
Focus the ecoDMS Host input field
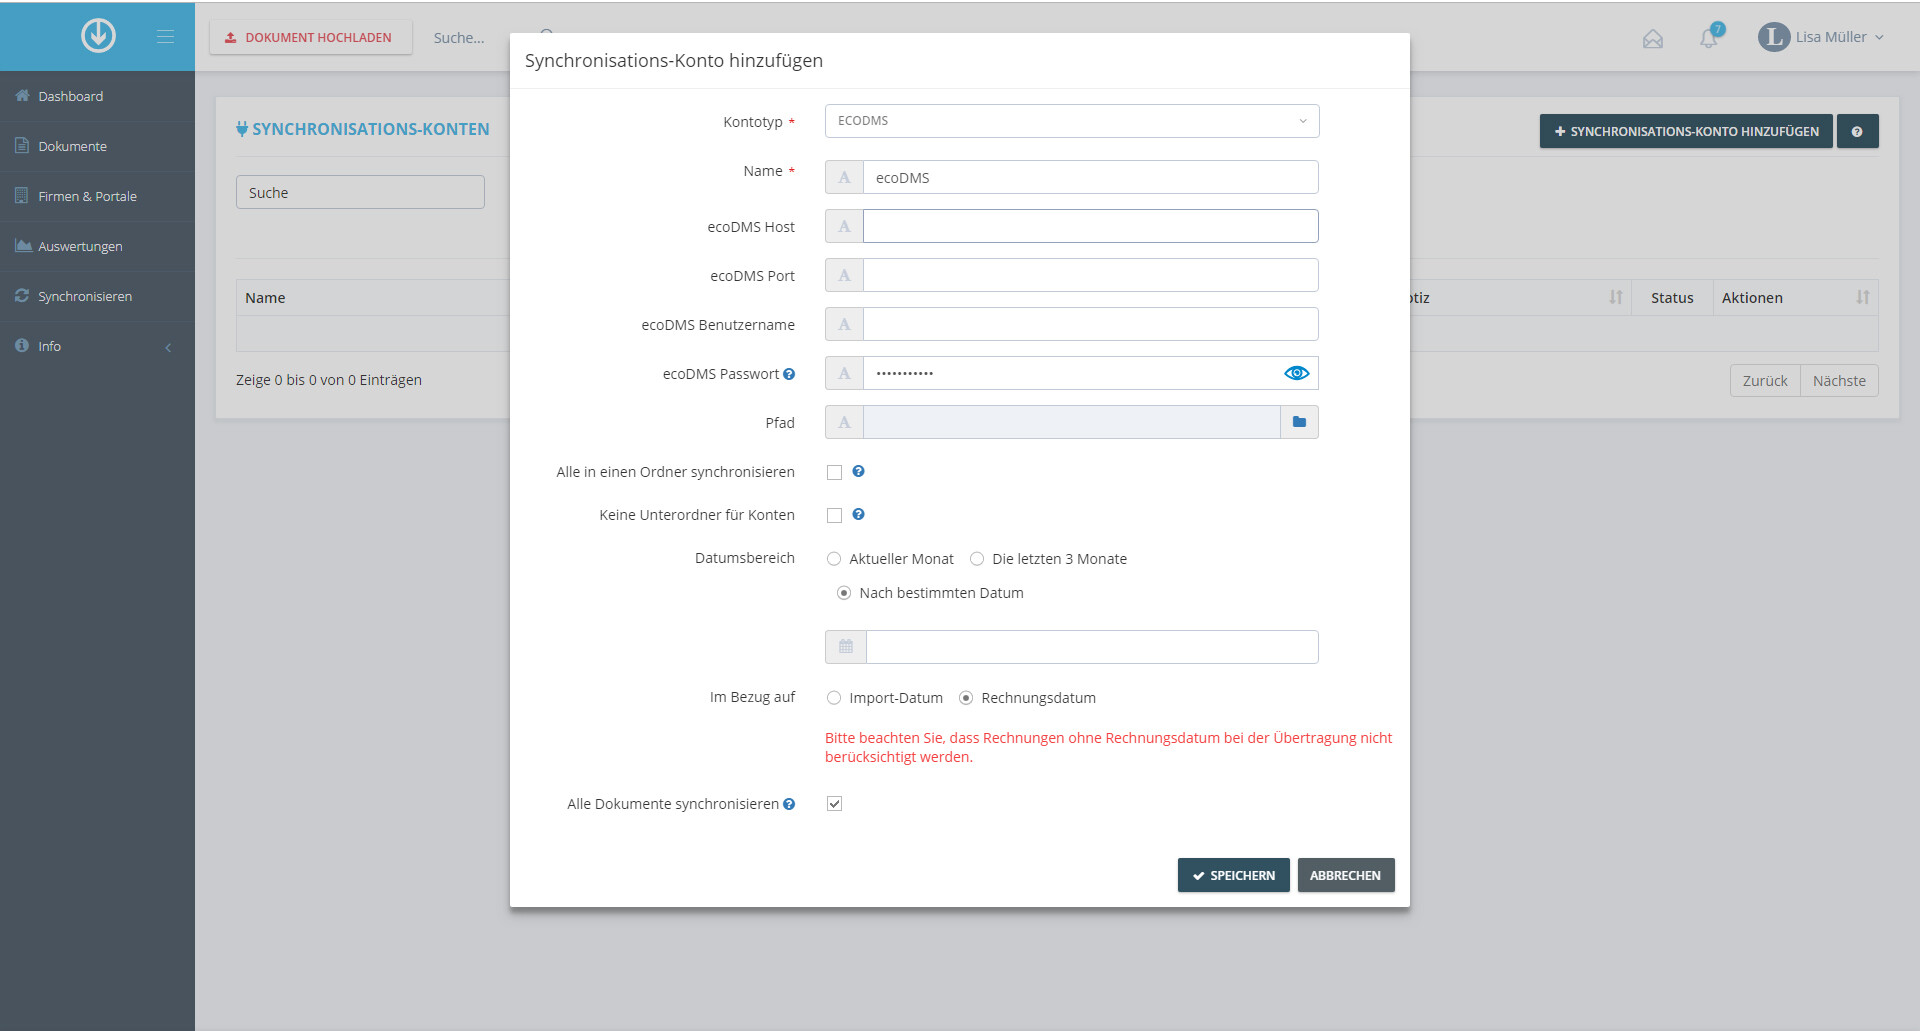[1090, 226]
